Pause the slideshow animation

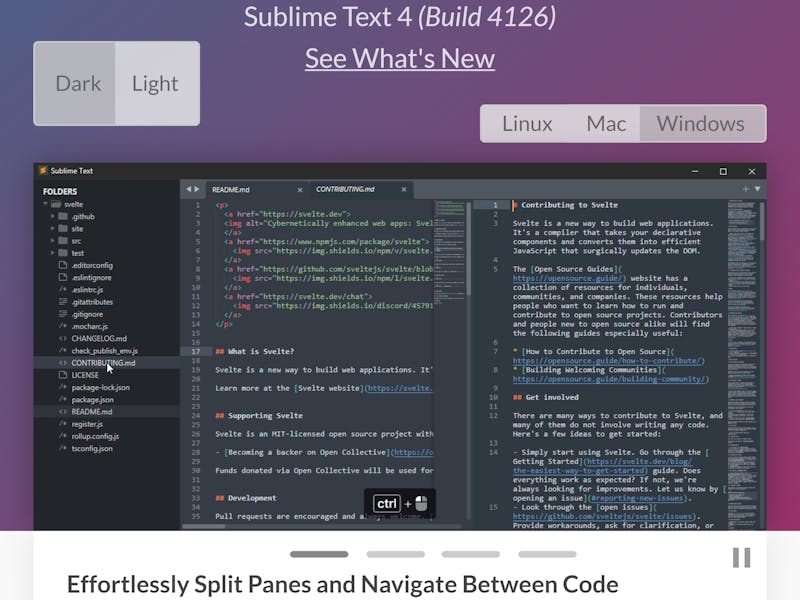(x=741, y=557)
